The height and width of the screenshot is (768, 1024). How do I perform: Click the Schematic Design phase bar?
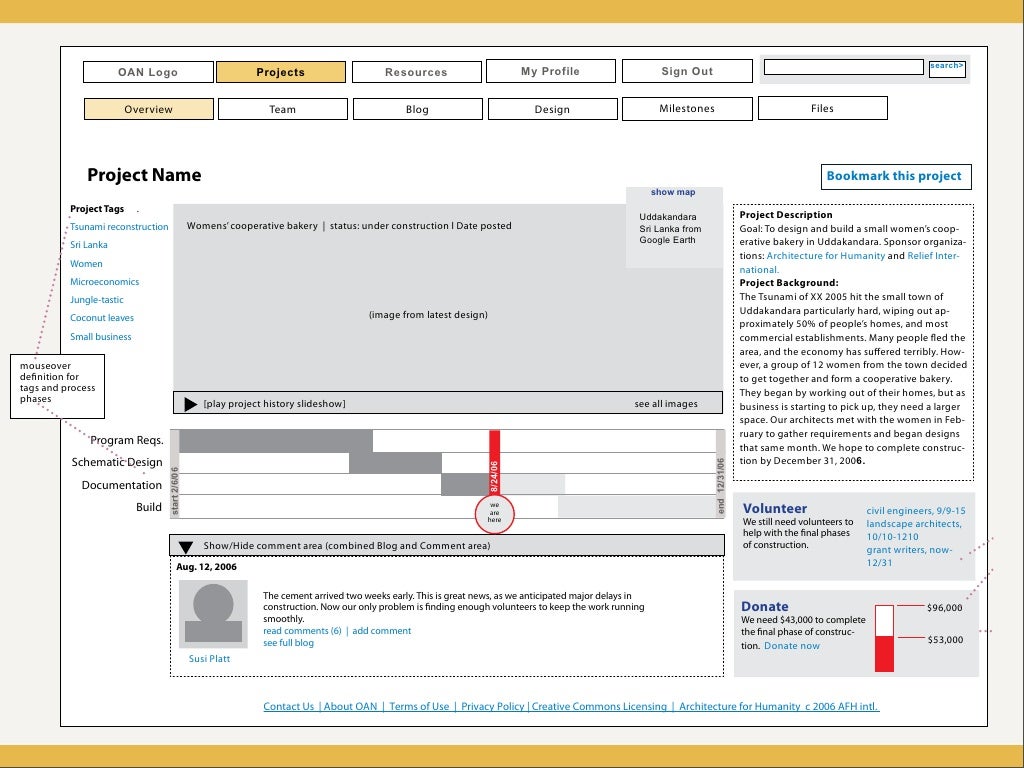[x=395, y=463]
